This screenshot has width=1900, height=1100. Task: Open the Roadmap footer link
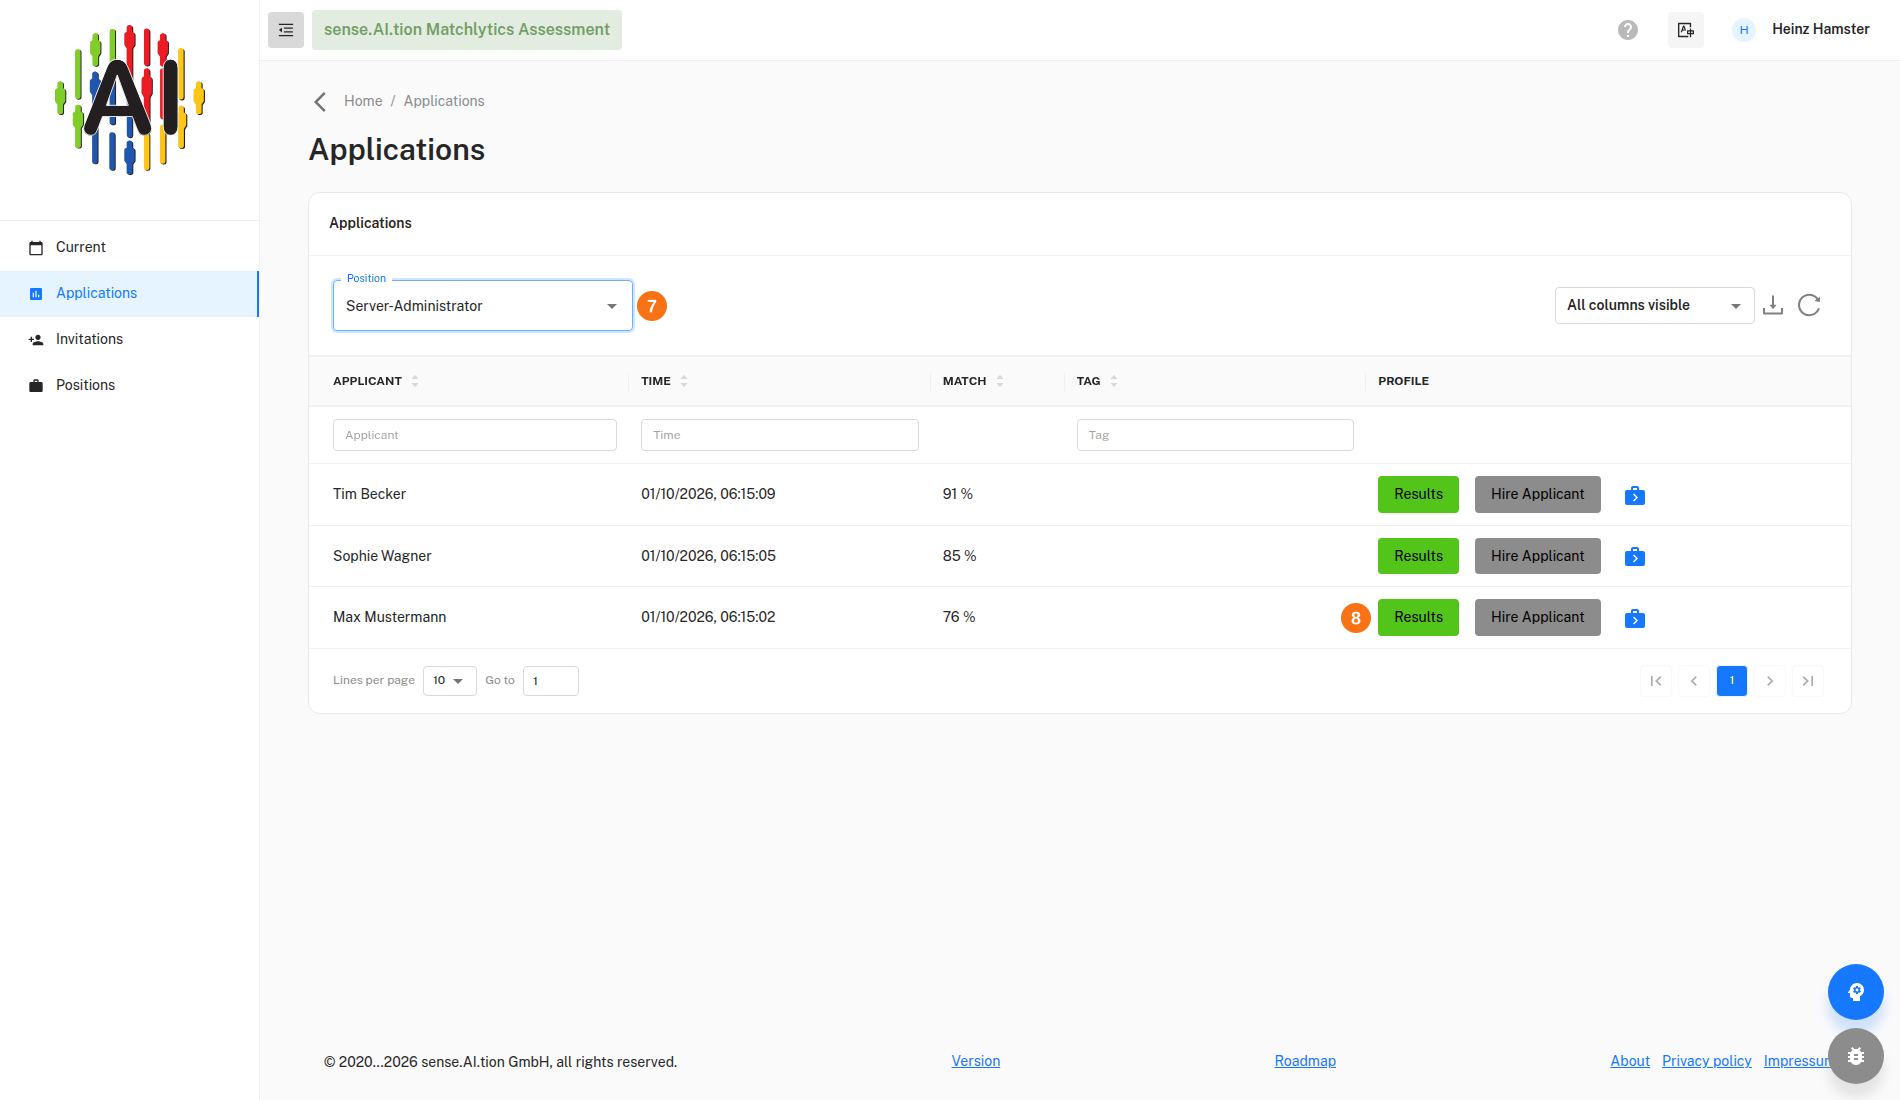[x=1305, y=1061]
